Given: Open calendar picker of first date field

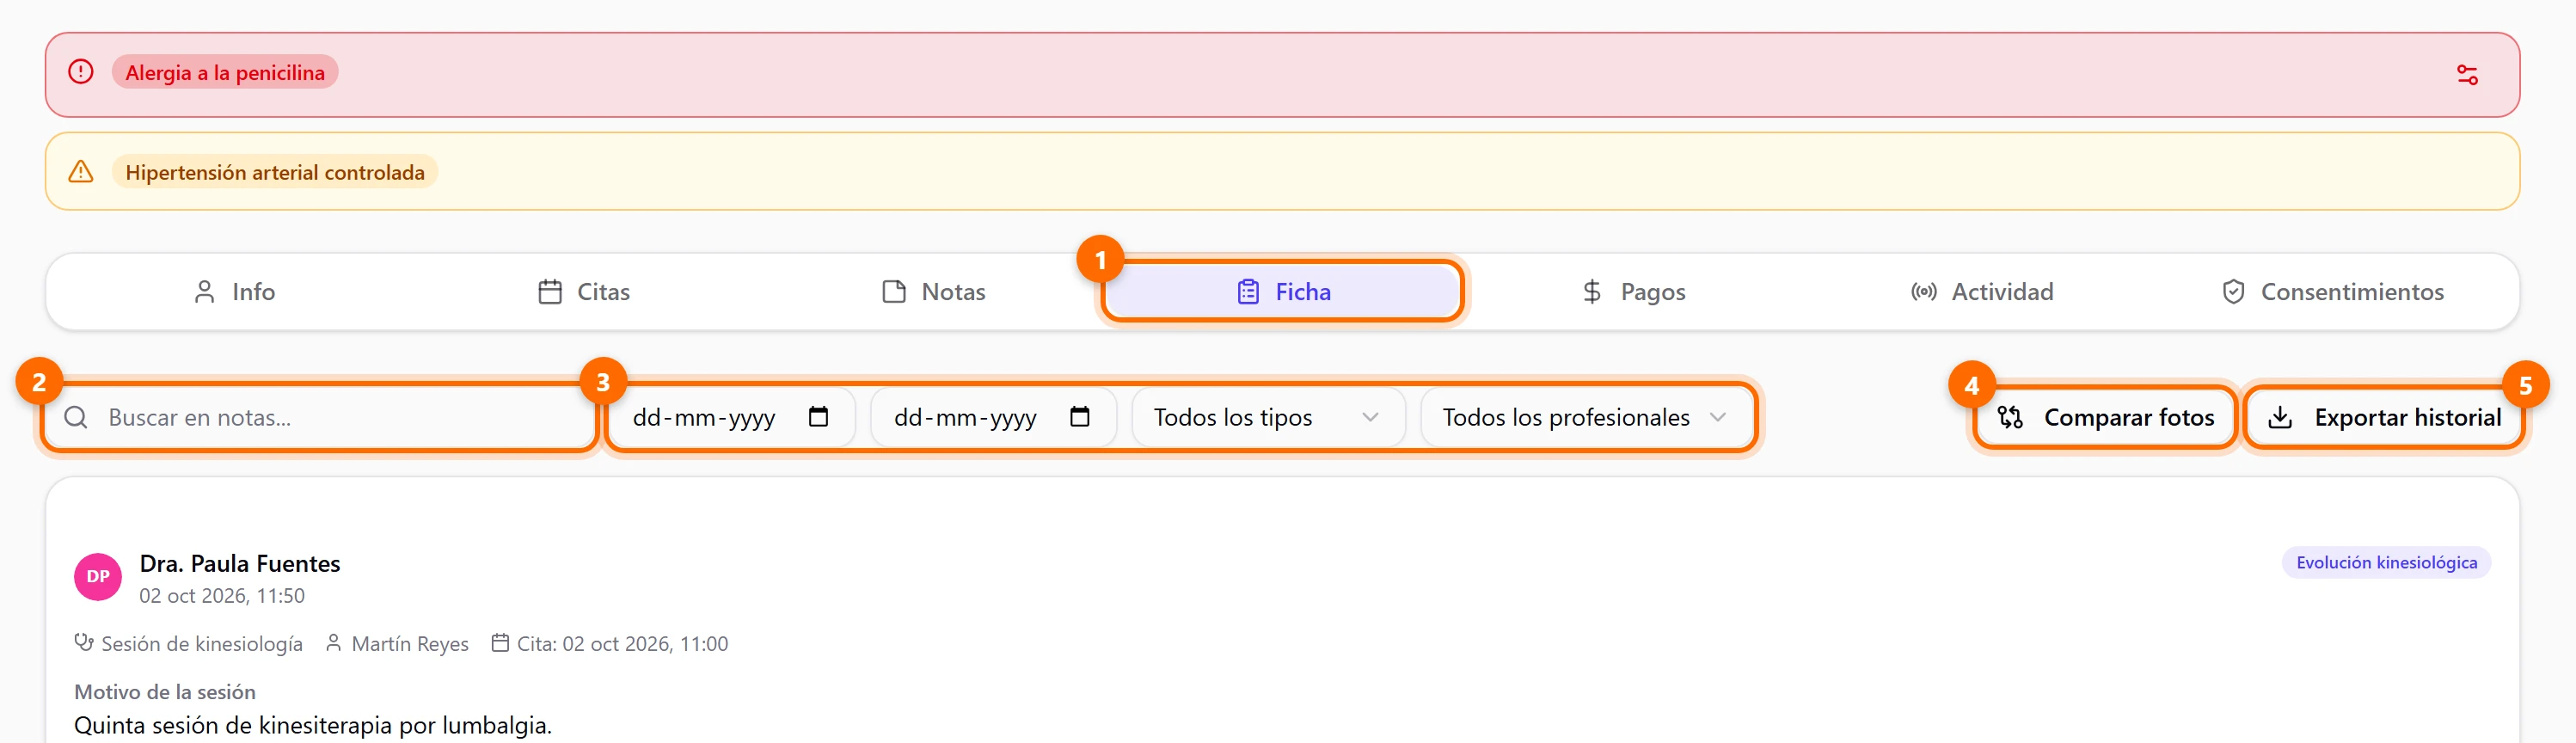Looking at the screenshot, I should [x=818, y=417].
